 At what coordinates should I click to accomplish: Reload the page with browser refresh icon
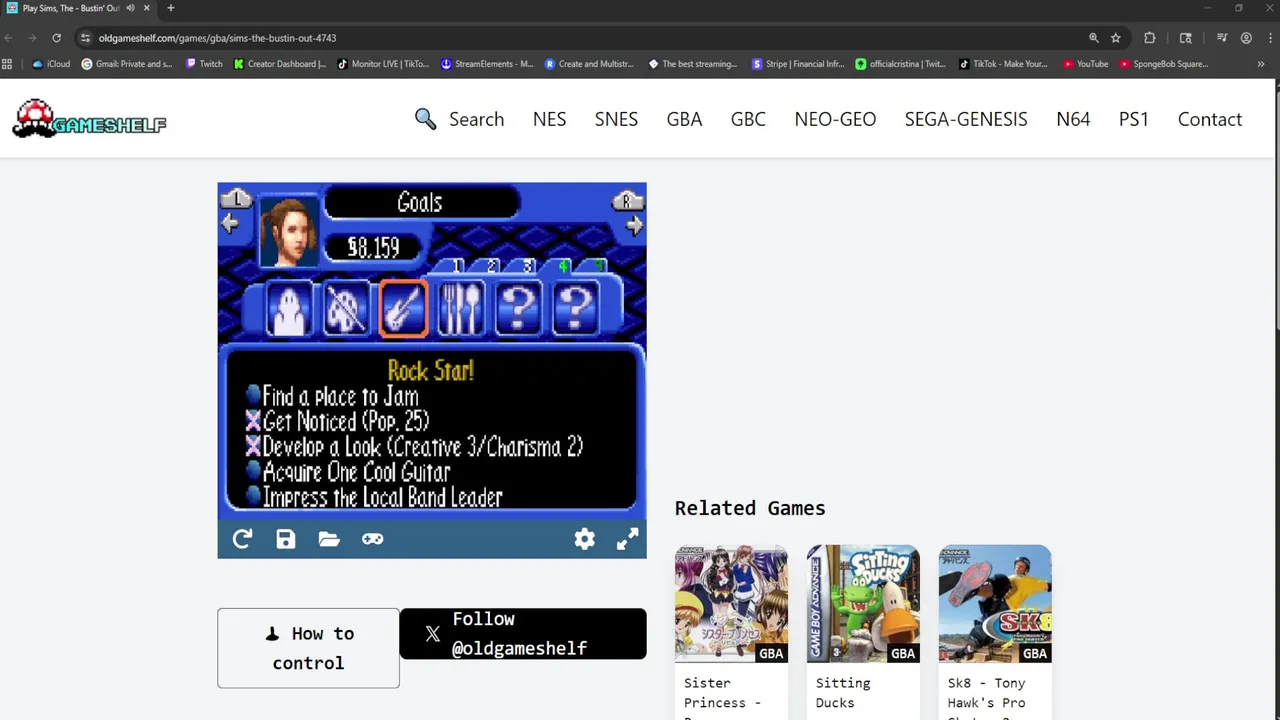click(56, 38)
